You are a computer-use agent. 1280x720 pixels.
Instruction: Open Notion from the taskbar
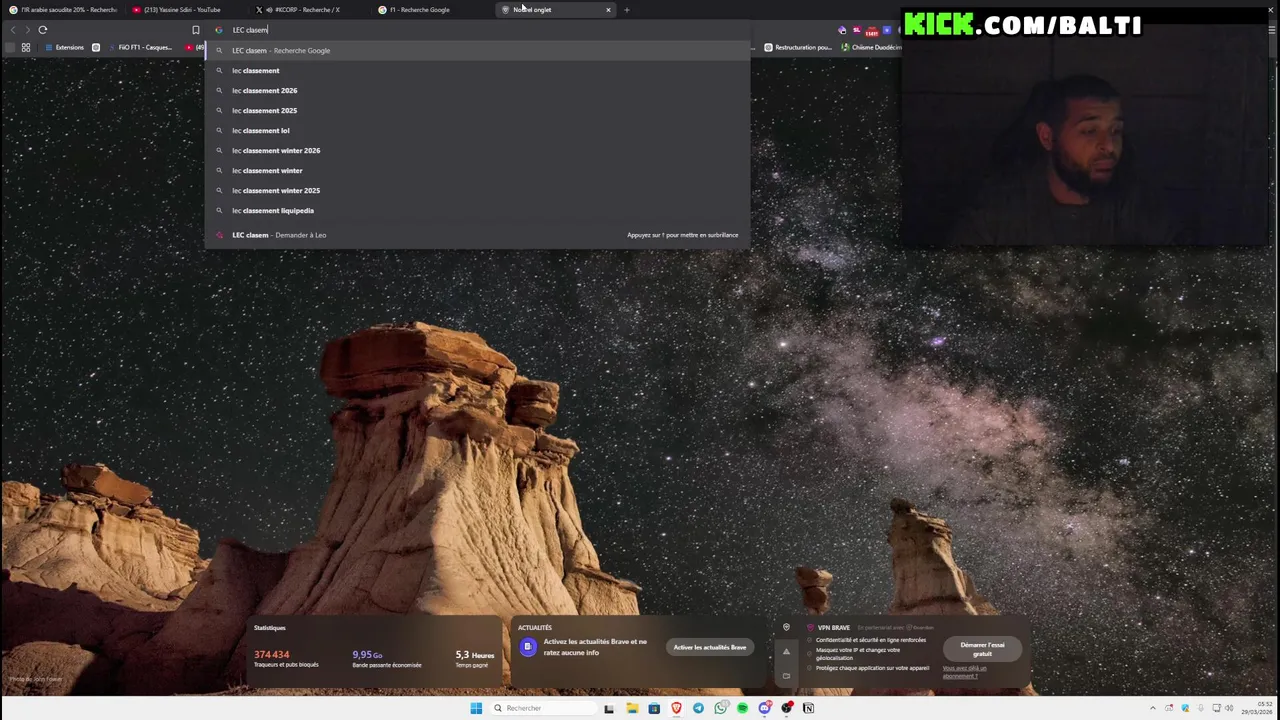point(808,708)
